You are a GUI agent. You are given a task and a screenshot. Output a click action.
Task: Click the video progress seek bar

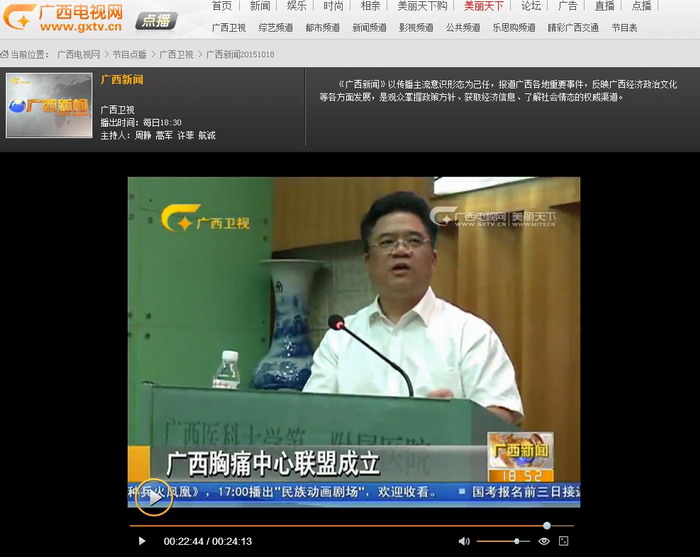point(340,525)
